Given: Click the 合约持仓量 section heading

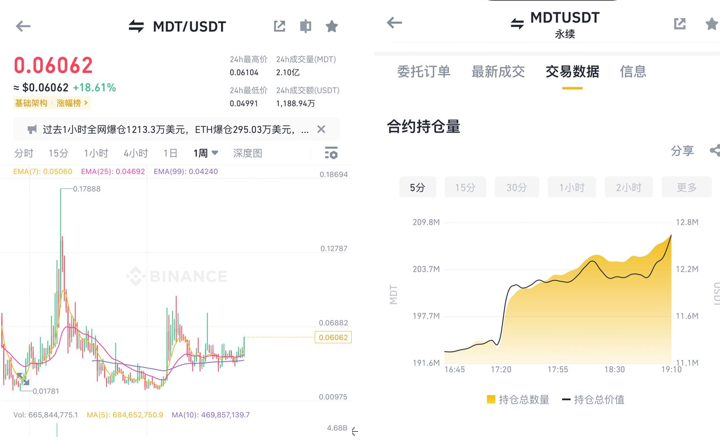Looking at the screenshot, I should (423, 126).
